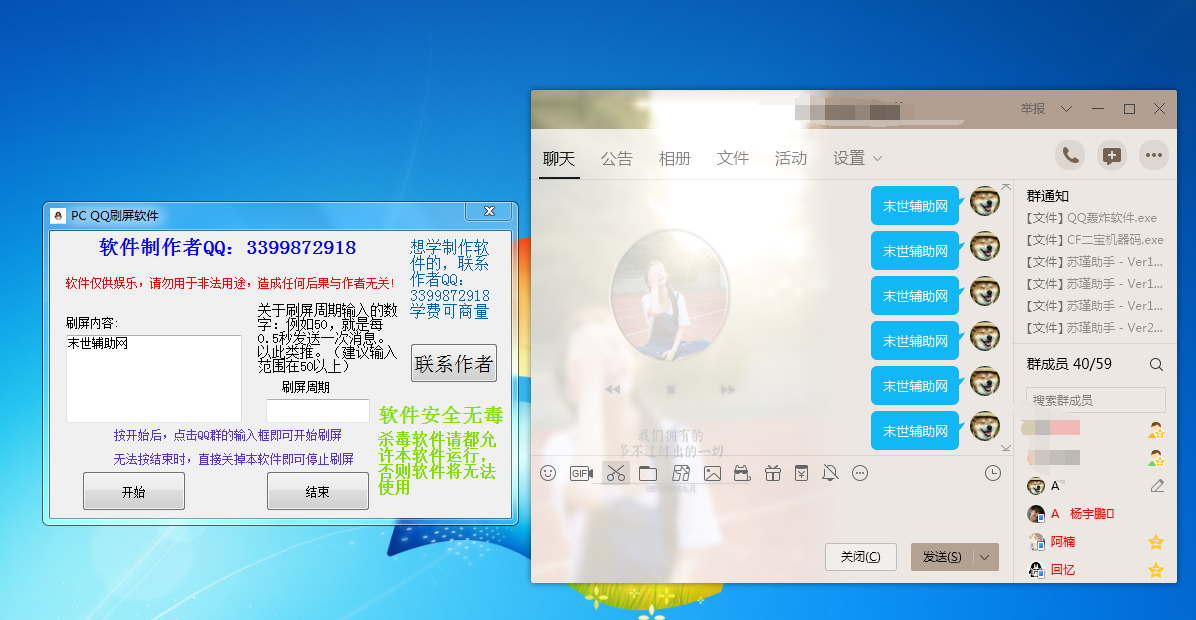
Task: Click the admin badge icon of second member
Action: click(x=1156, y=458)
